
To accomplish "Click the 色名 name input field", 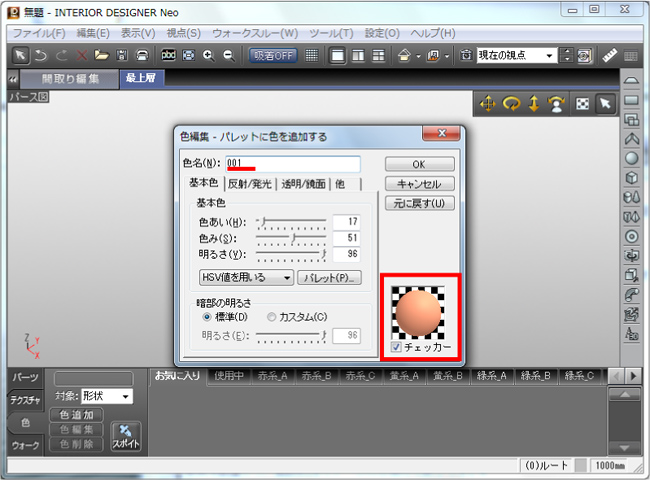I will tap(292, 163).
